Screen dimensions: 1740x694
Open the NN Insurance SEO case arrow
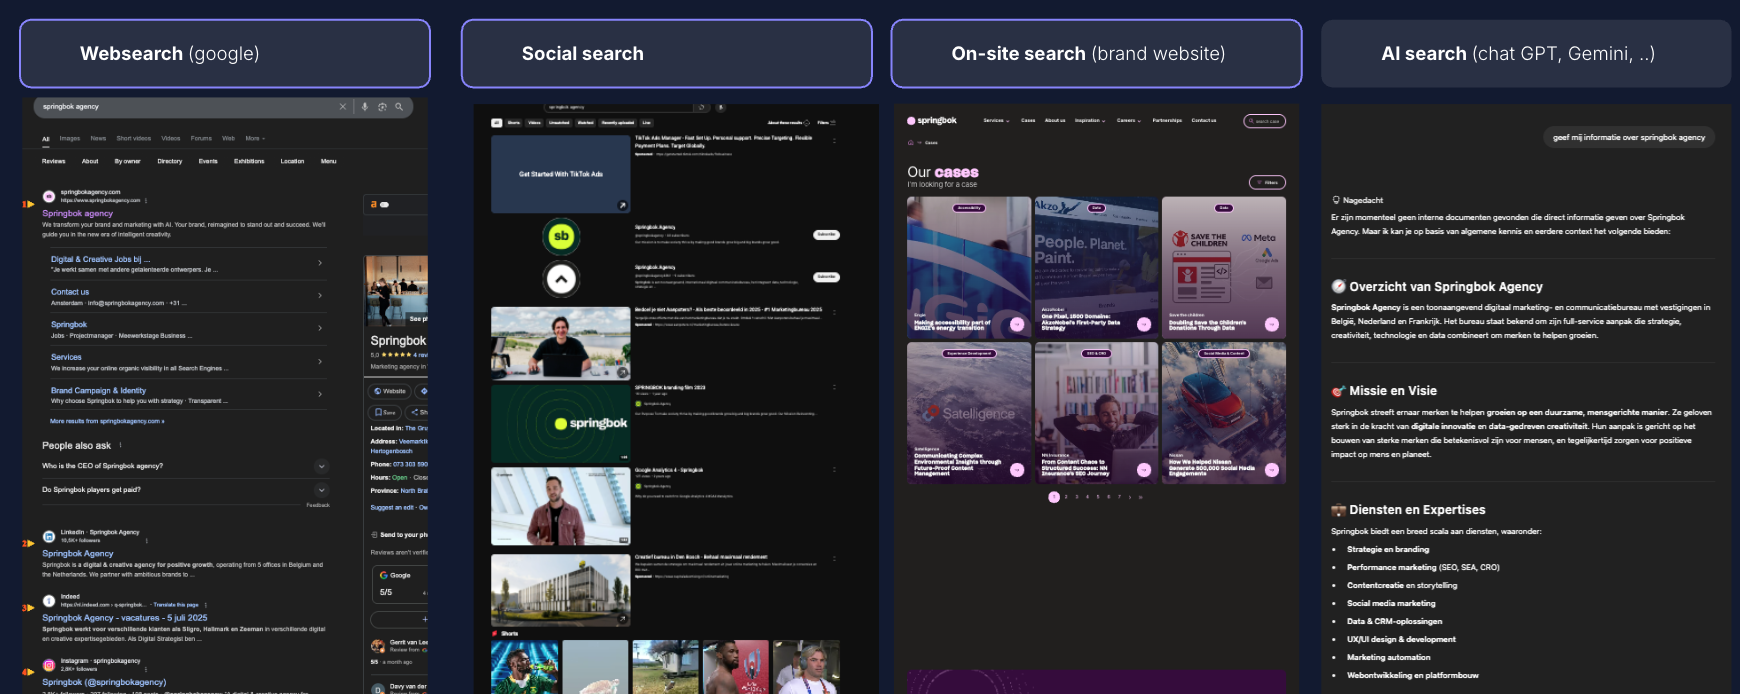pyautogui.click(x=1144, y=470)
